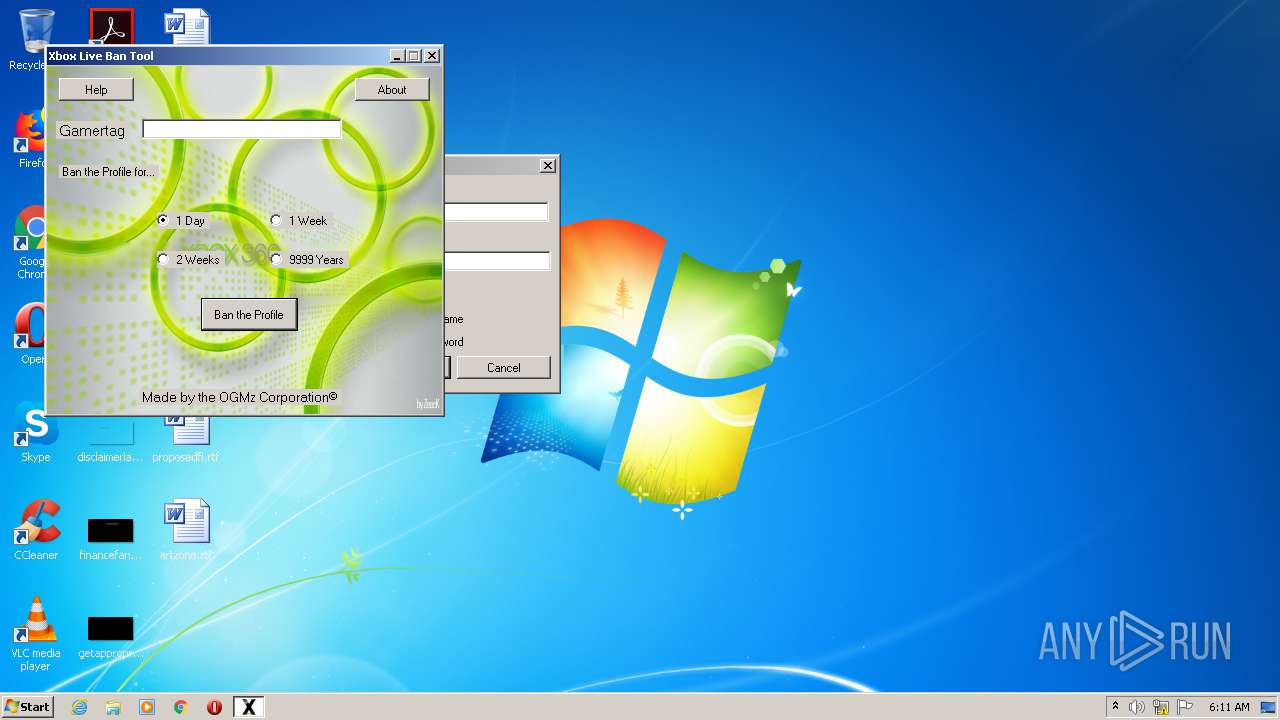
Task: Close the Xbox Live Ban Tool window
Action: 432,56
